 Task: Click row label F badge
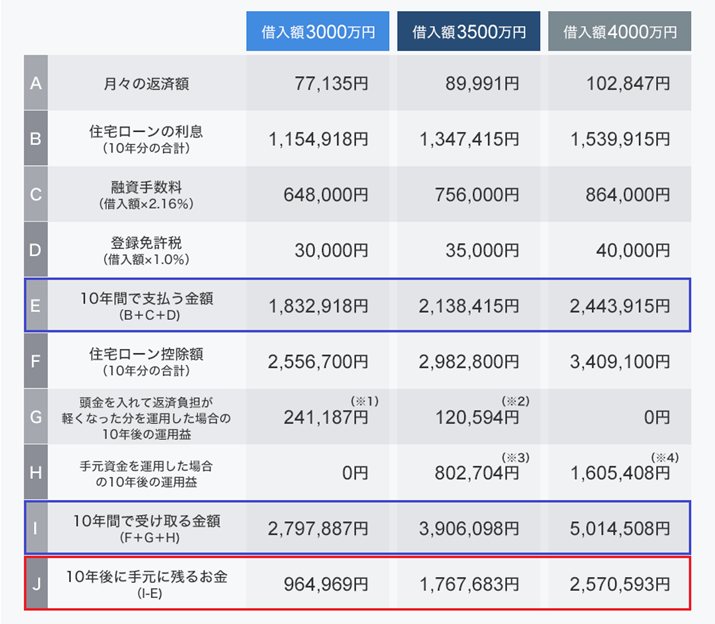36,361
